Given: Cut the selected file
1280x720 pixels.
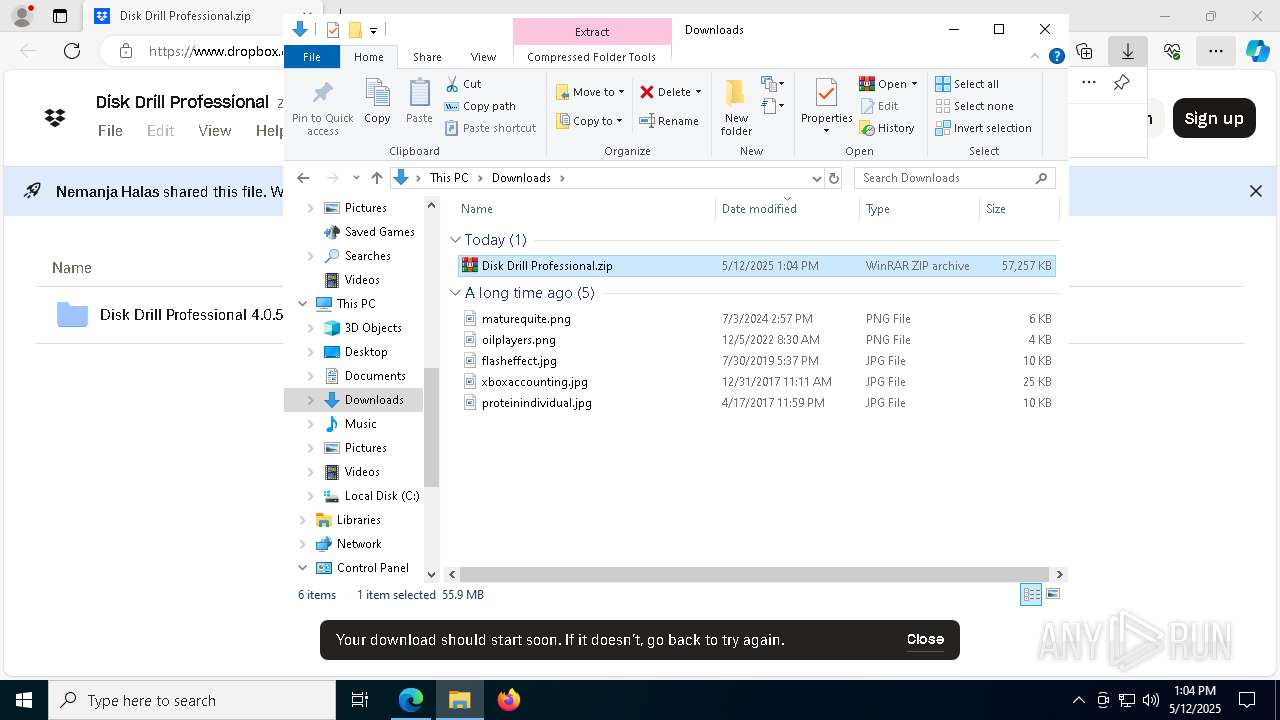Looking at the screenshot, I should coord(463,84).
